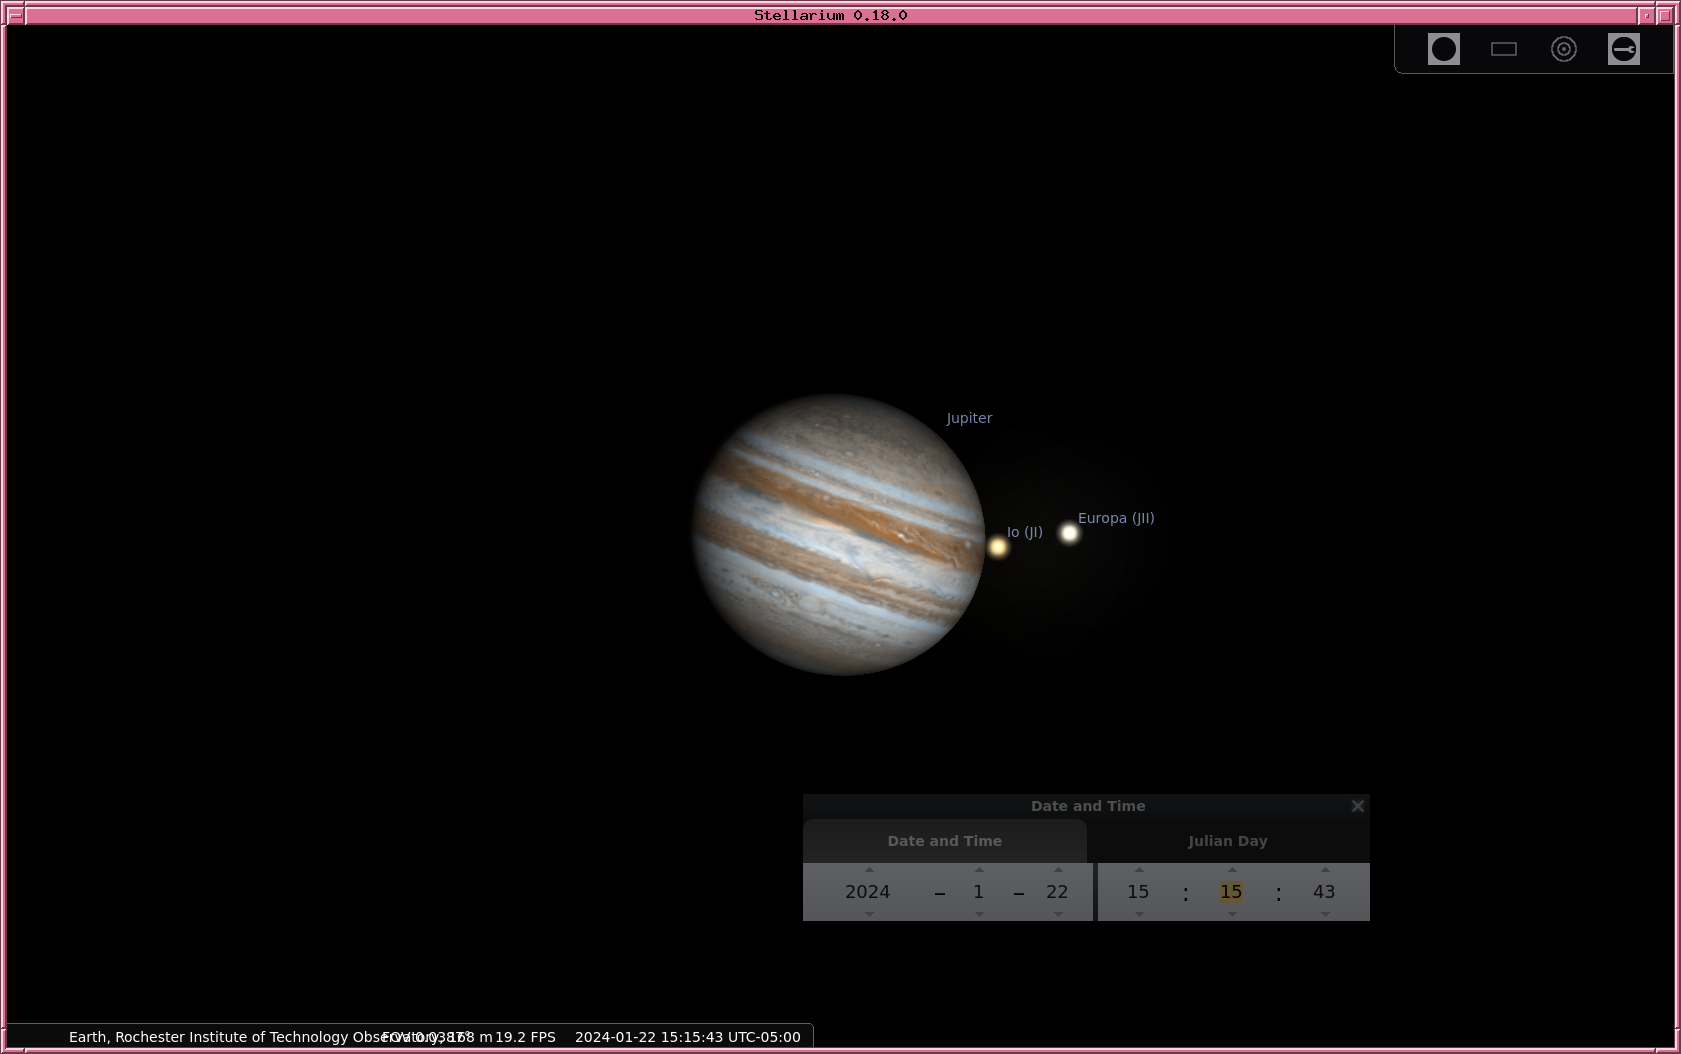Select the moon Io next to Jupiter
The image size is (1681, 1054).
pos(997,546)
